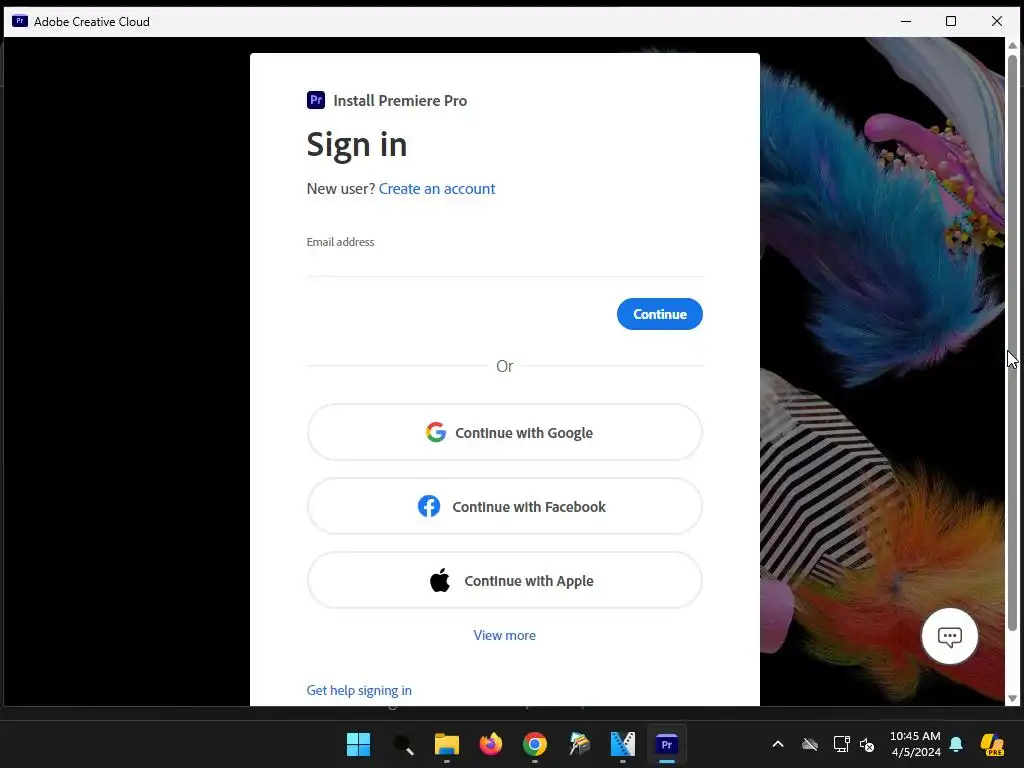
Task: Click the Apple logo on Continue with Apple
Action: (440, 580)
